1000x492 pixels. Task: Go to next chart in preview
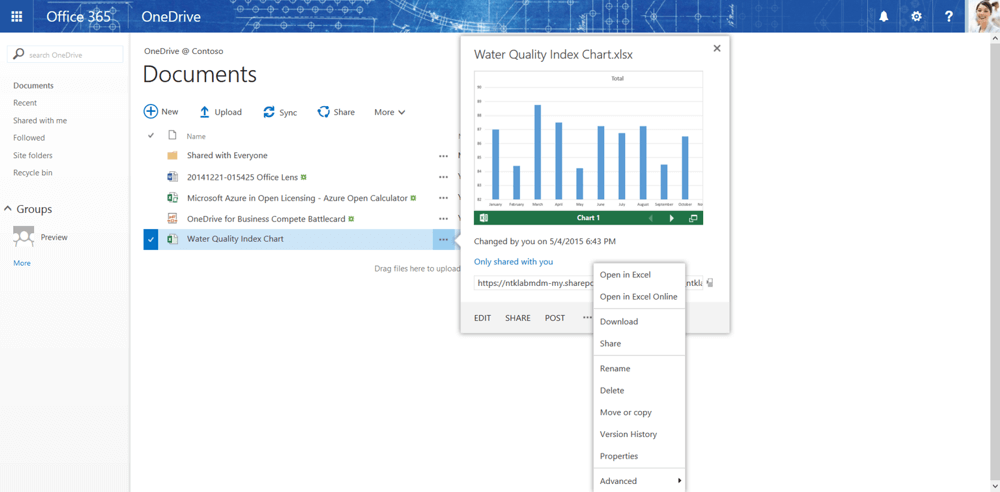[671, 218]
